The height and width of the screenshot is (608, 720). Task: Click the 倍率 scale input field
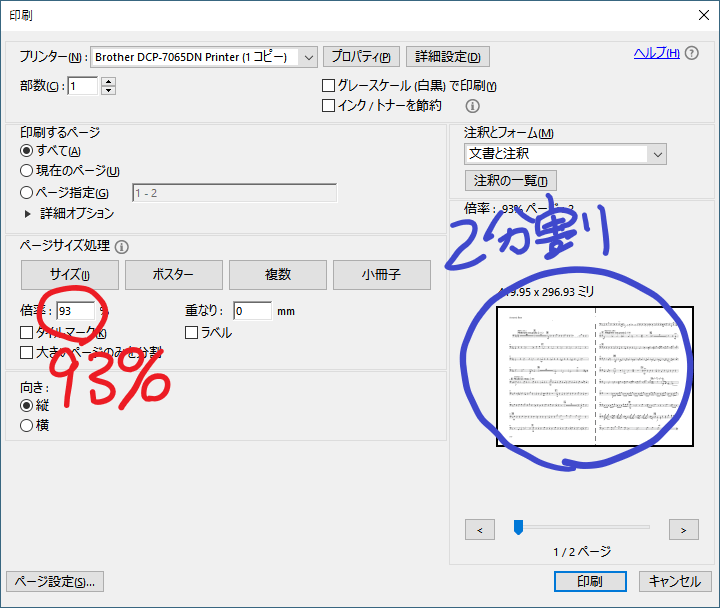76,311
